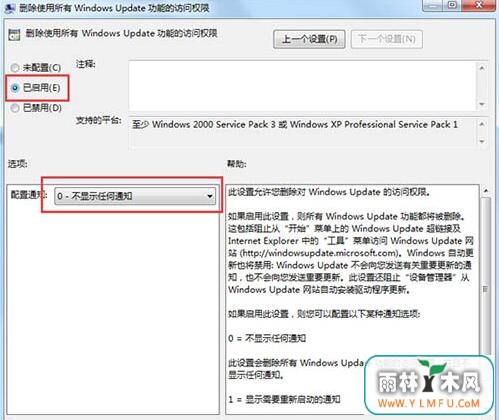Click the help panel scrollbar up arrow
The height and width of the screenshot is (420, 499).
pyautogui.click(x=486, y=191)
